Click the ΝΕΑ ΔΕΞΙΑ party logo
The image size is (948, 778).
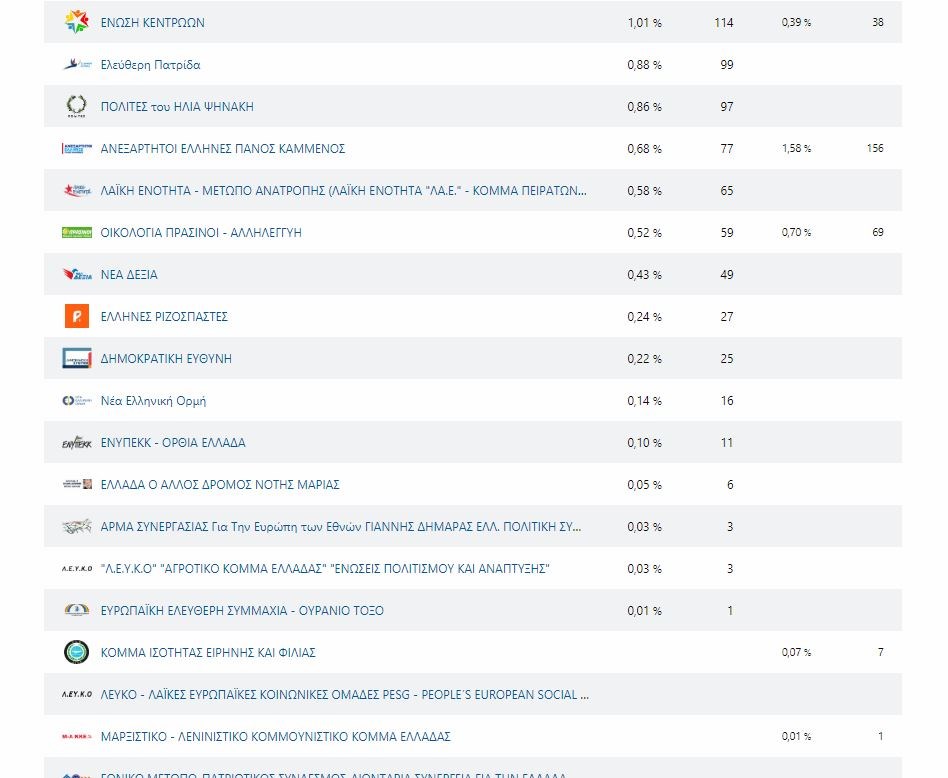[77, 275]
